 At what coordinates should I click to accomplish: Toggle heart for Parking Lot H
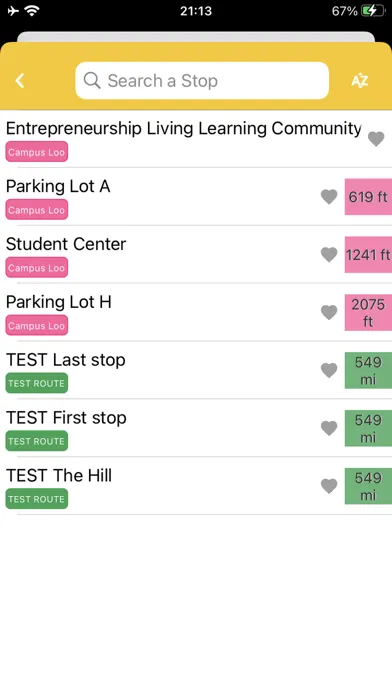[329, 312]
